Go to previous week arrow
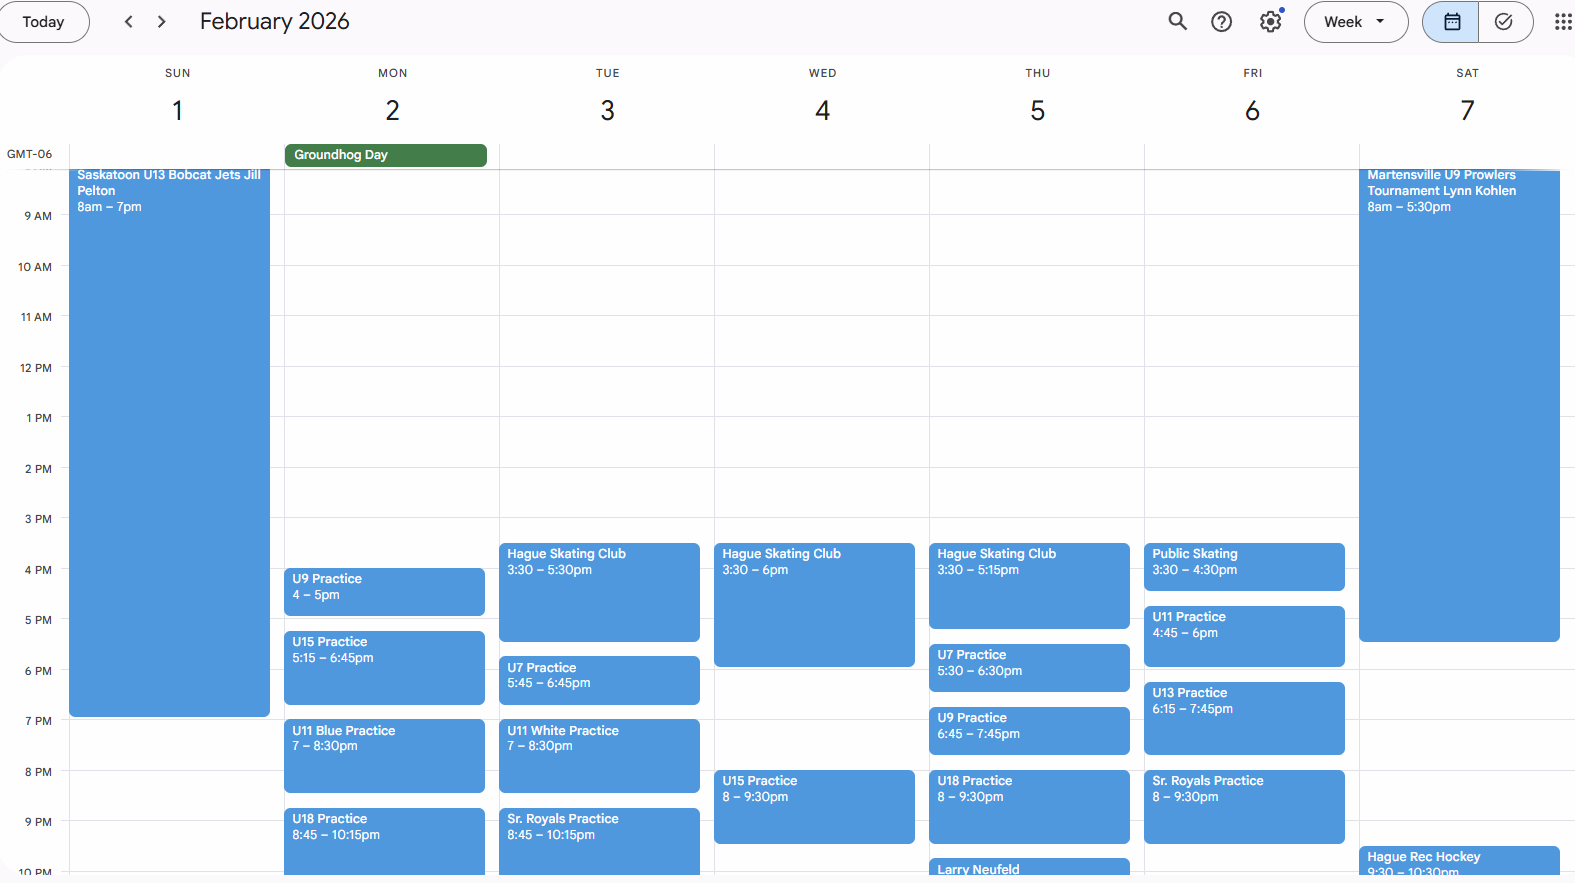This screenshot has height=883, width=1575. [128, 21]
